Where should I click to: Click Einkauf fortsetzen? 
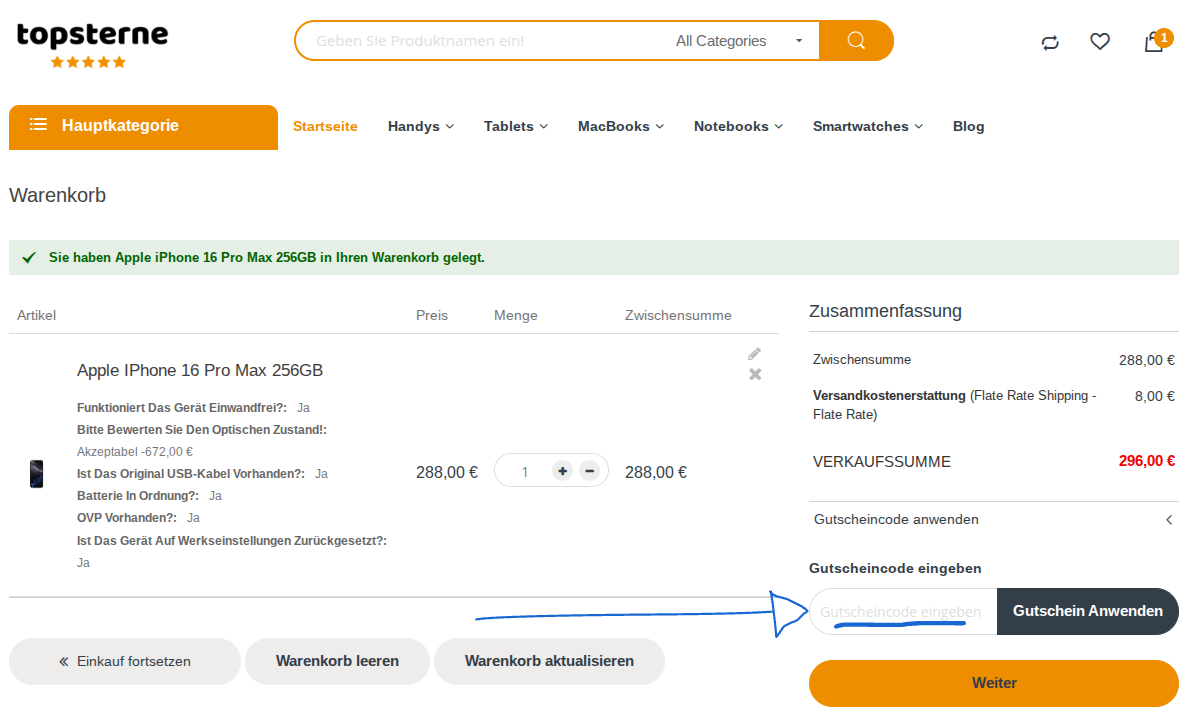(125, 661)
